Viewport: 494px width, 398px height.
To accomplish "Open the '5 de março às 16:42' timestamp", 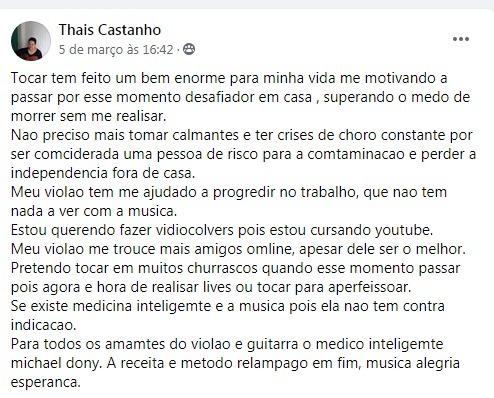I will (x=116, y=50).
